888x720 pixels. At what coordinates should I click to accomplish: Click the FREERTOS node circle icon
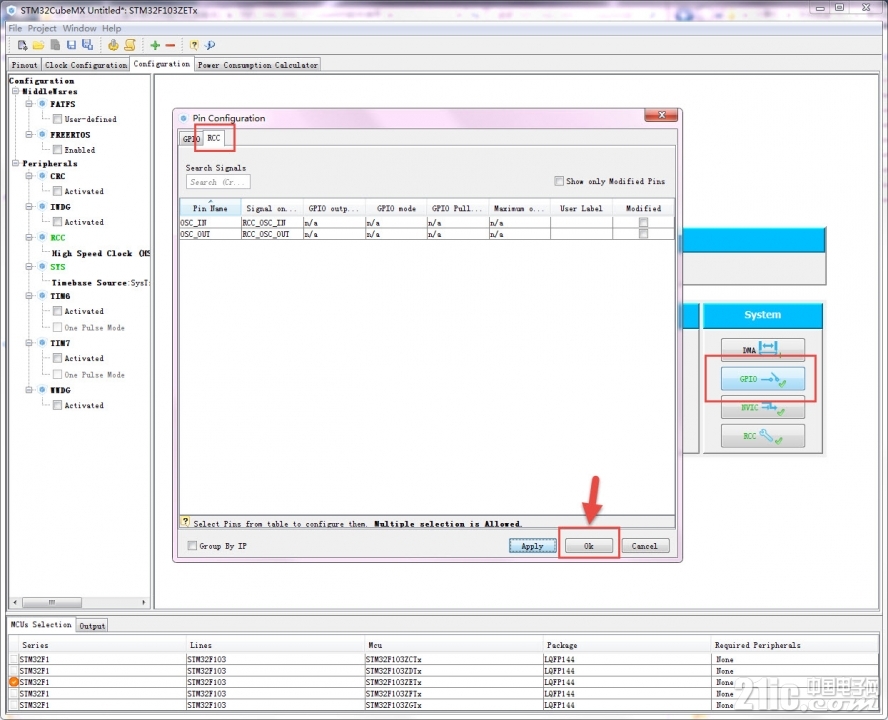pos(42,134)
